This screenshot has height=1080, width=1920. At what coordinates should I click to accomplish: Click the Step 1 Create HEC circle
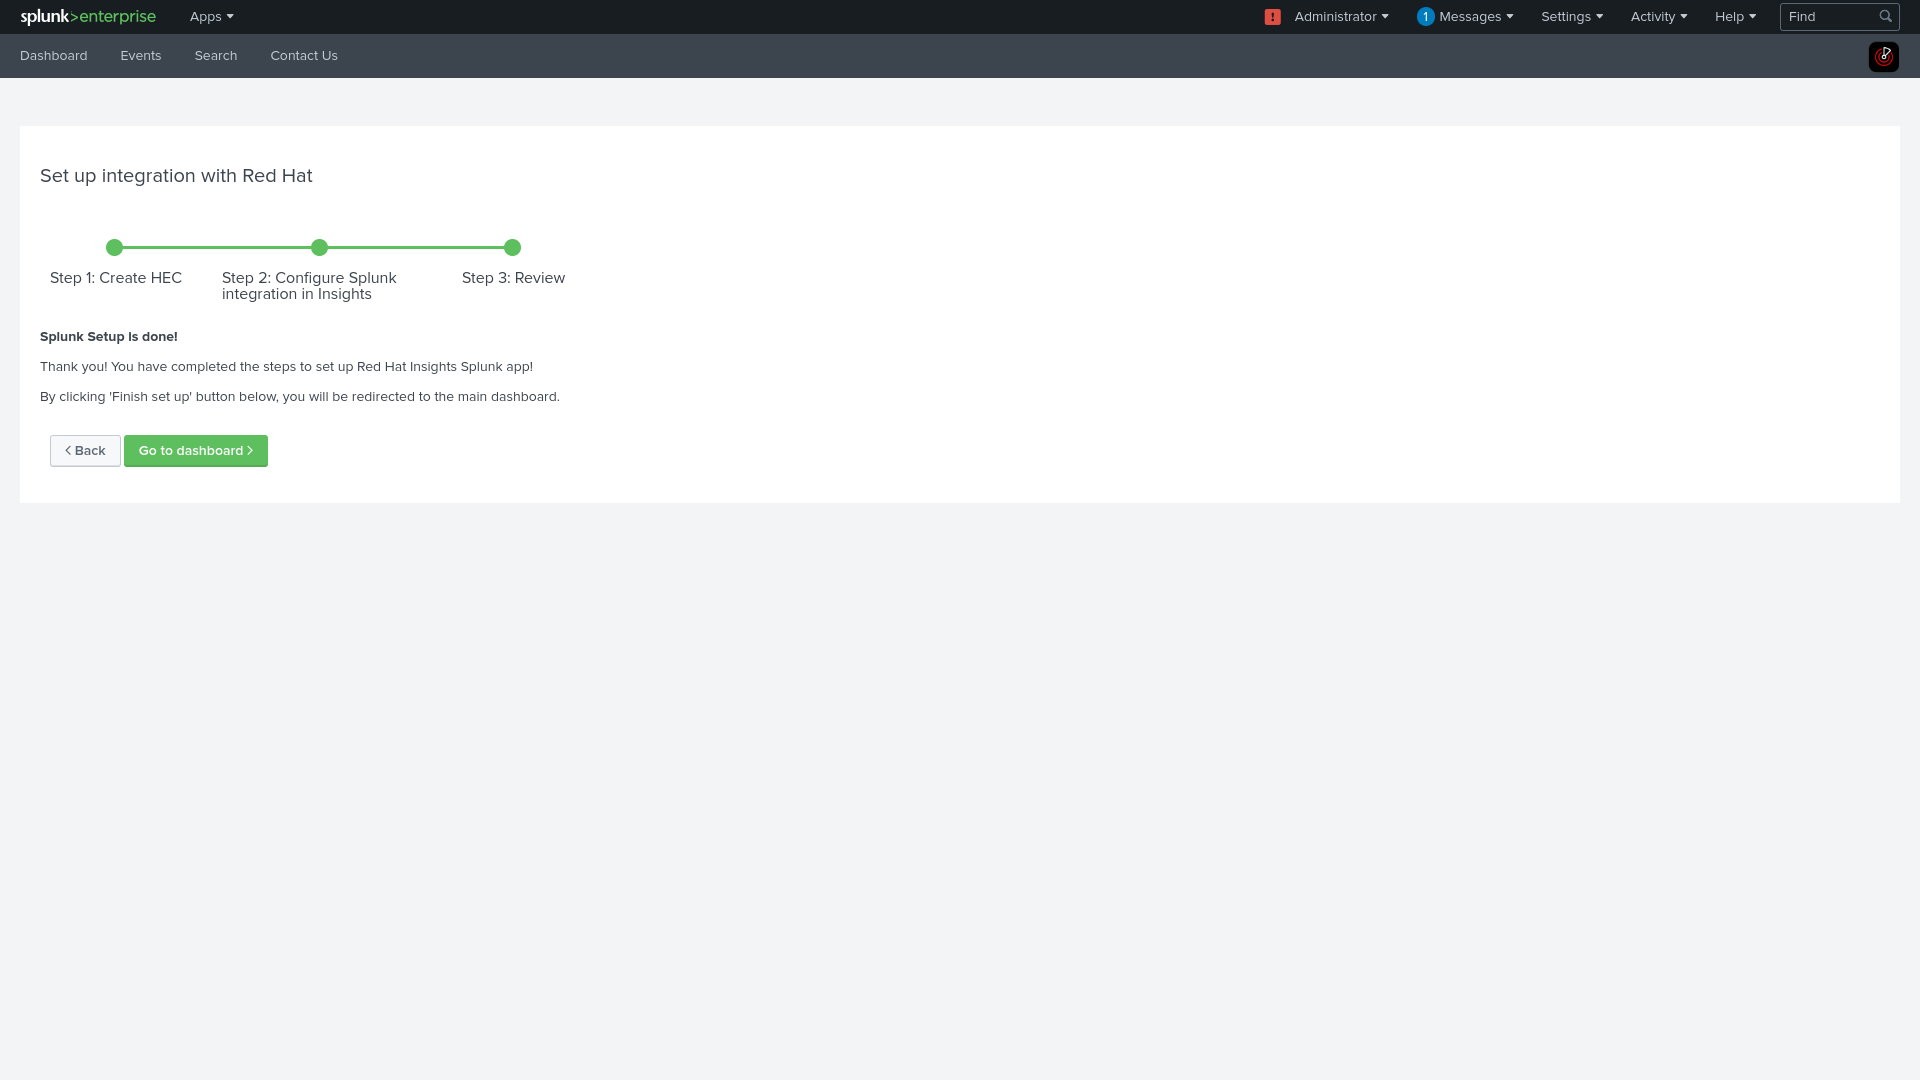tap(114, 247)
